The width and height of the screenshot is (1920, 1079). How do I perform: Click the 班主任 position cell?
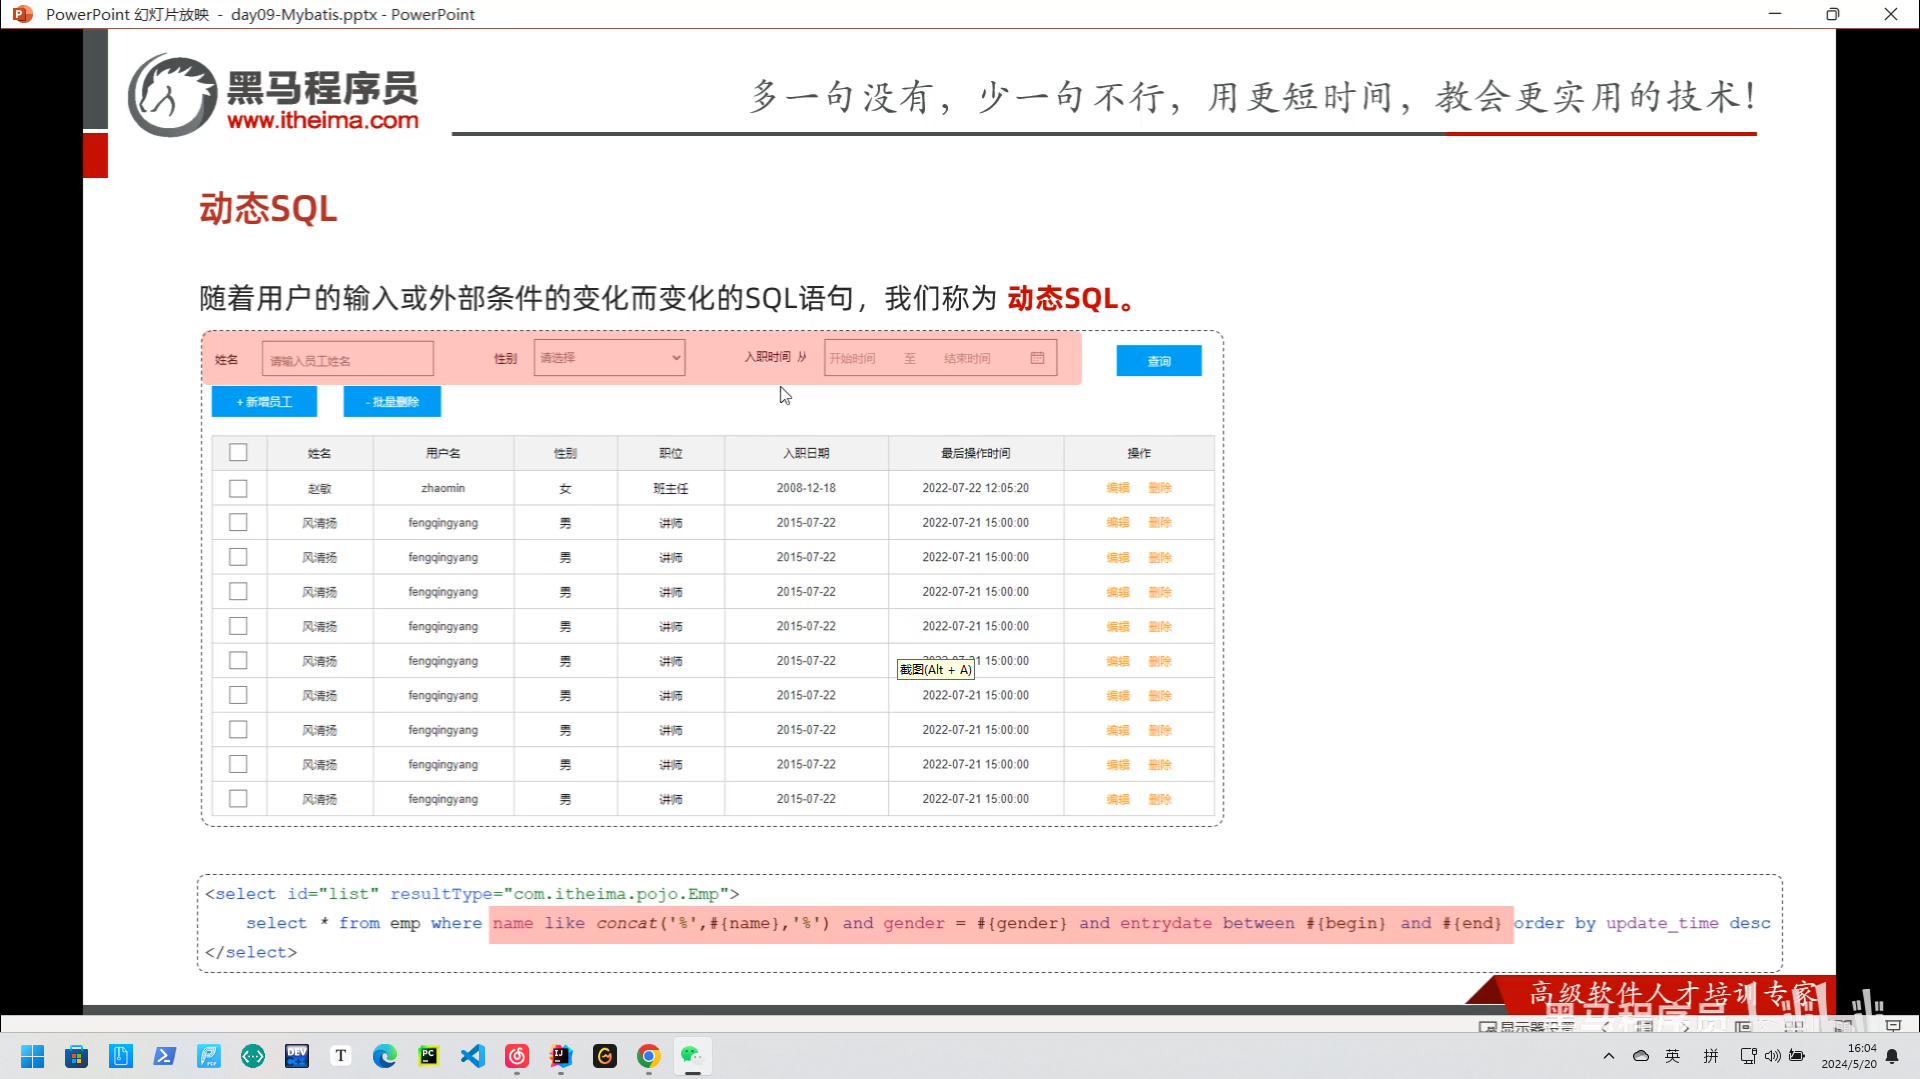pyautogui.click(x=671, y=489)
